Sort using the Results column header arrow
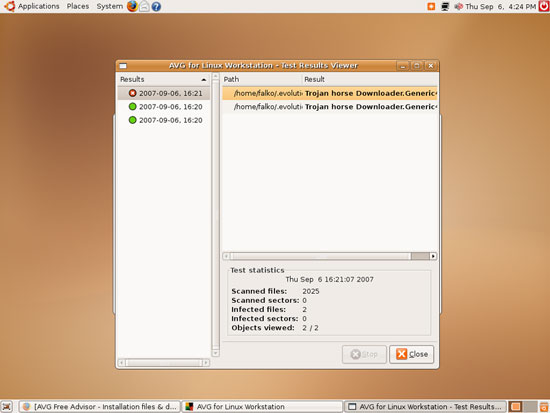550x413 pixels. tap(203, 80)
